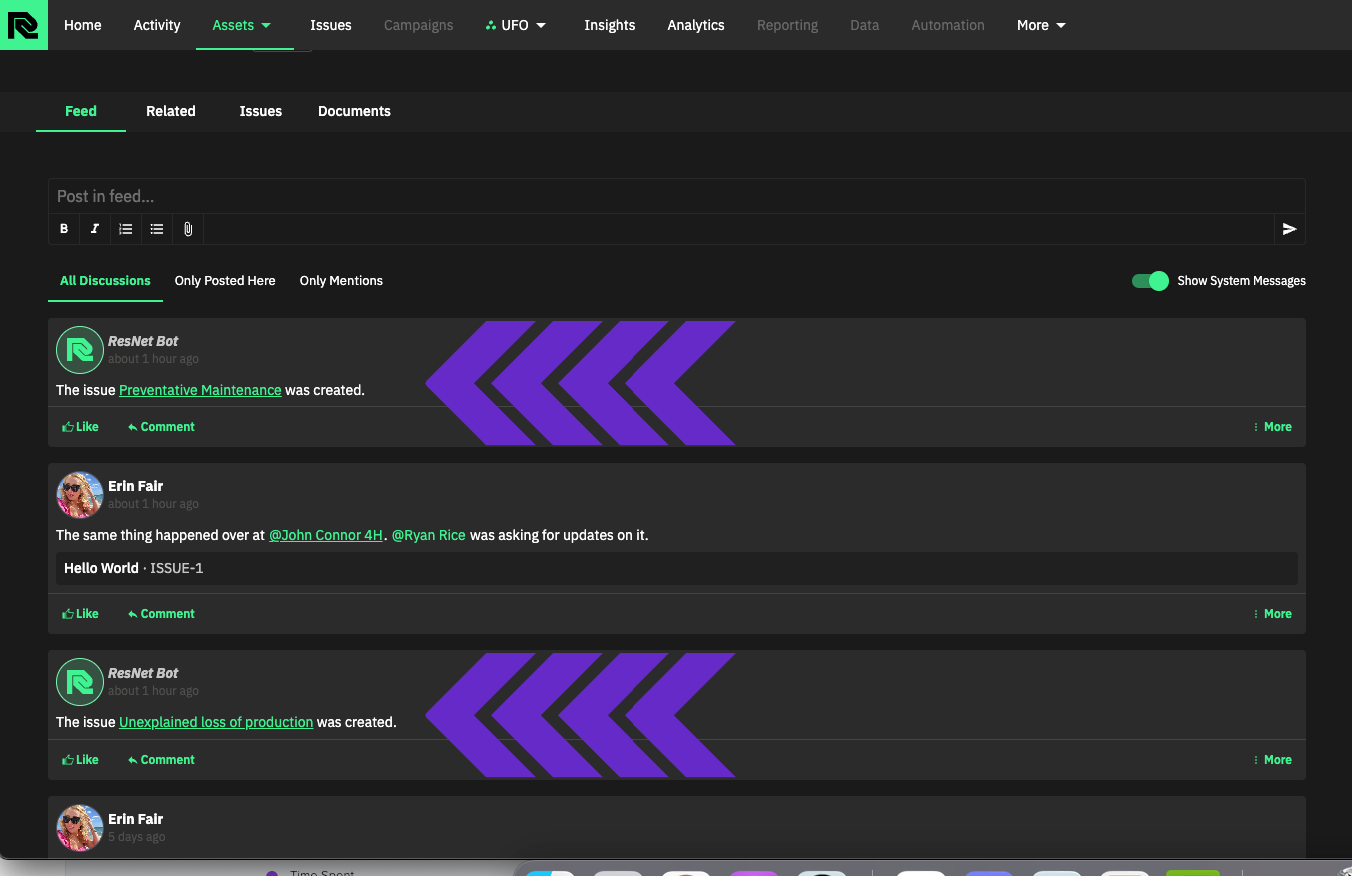Select the Only Mentions filter

click(341, 281)
